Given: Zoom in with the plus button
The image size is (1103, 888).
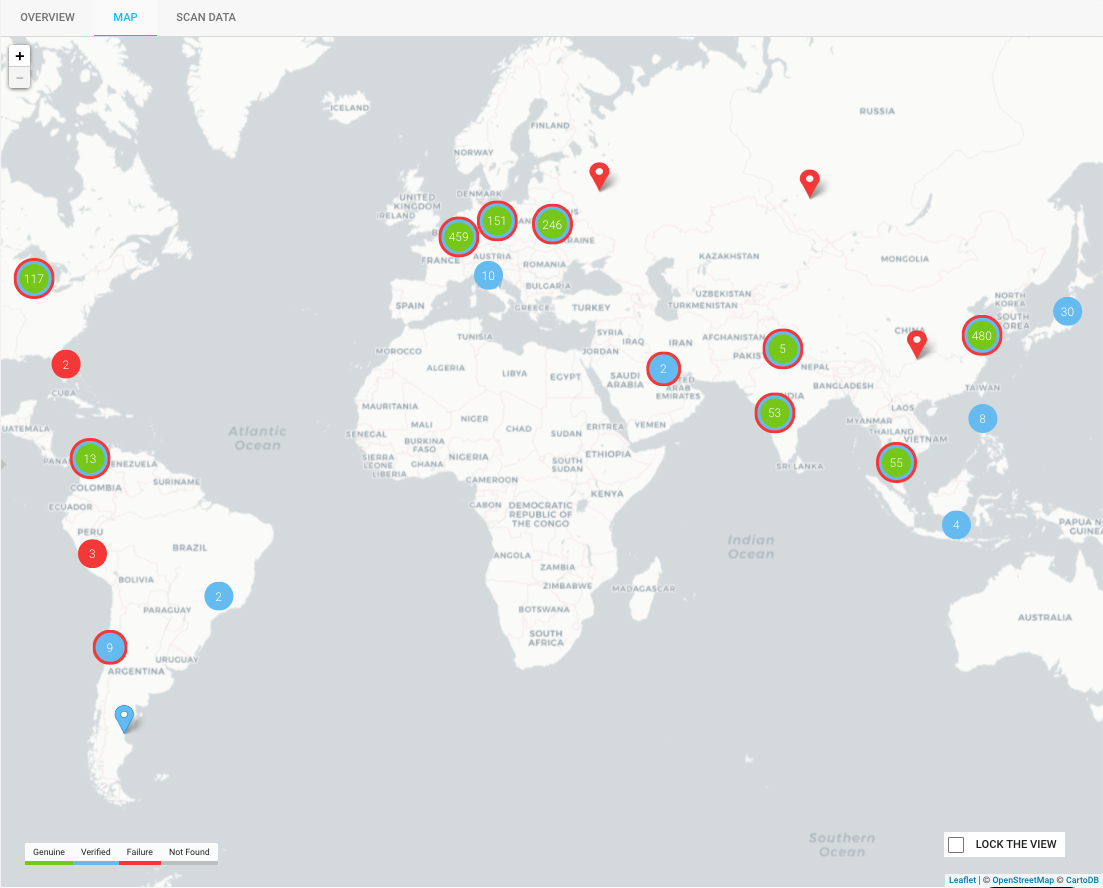Looking at the screenshot, I should [x=19, y=56].
